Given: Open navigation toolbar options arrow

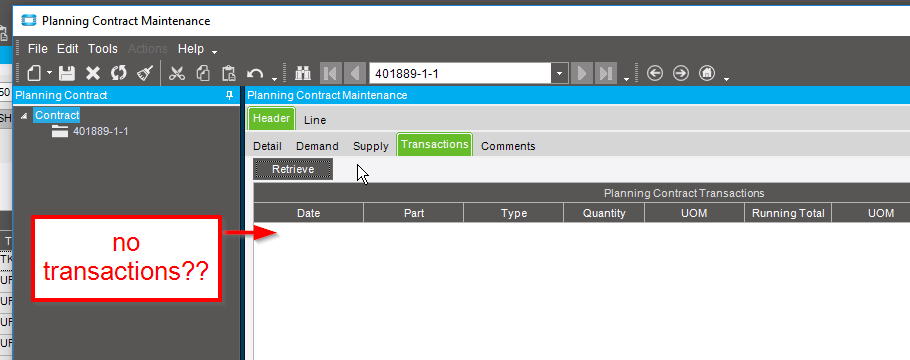Looking at the screenshot, I should 626,78.
